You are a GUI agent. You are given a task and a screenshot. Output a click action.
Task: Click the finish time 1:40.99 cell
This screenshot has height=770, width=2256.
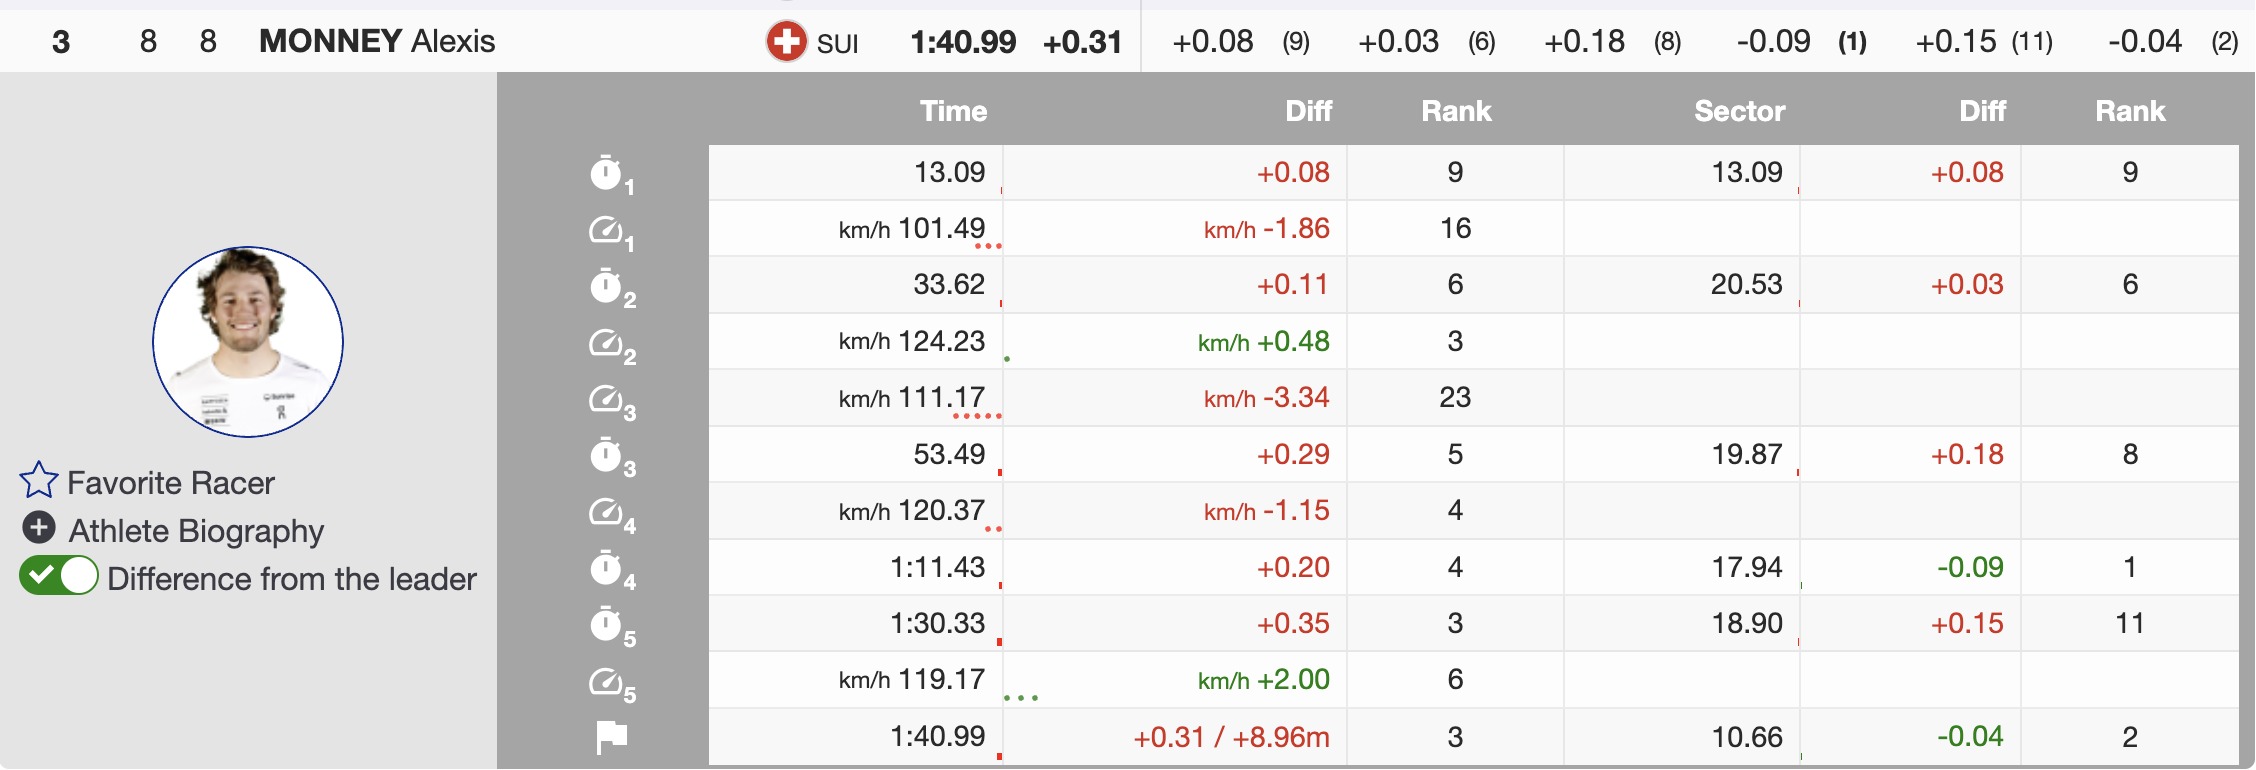coord(937,737)
